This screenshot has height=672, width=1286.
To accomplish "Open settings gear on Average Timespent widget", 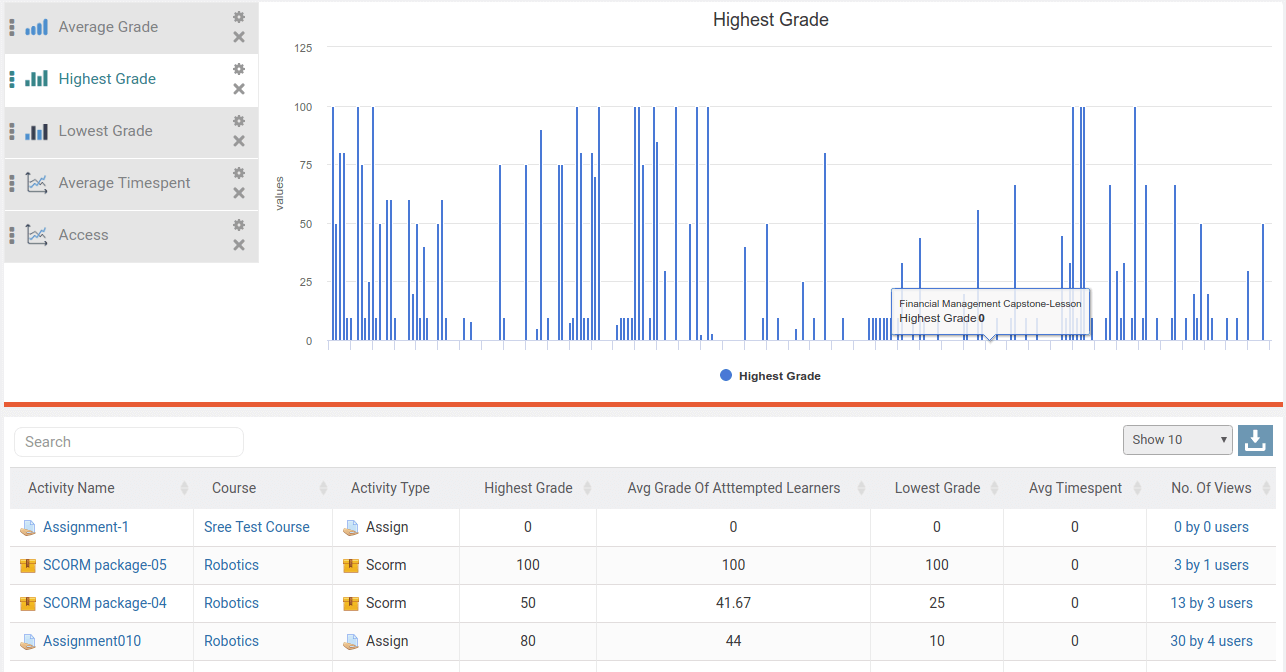I will (238, 172).
